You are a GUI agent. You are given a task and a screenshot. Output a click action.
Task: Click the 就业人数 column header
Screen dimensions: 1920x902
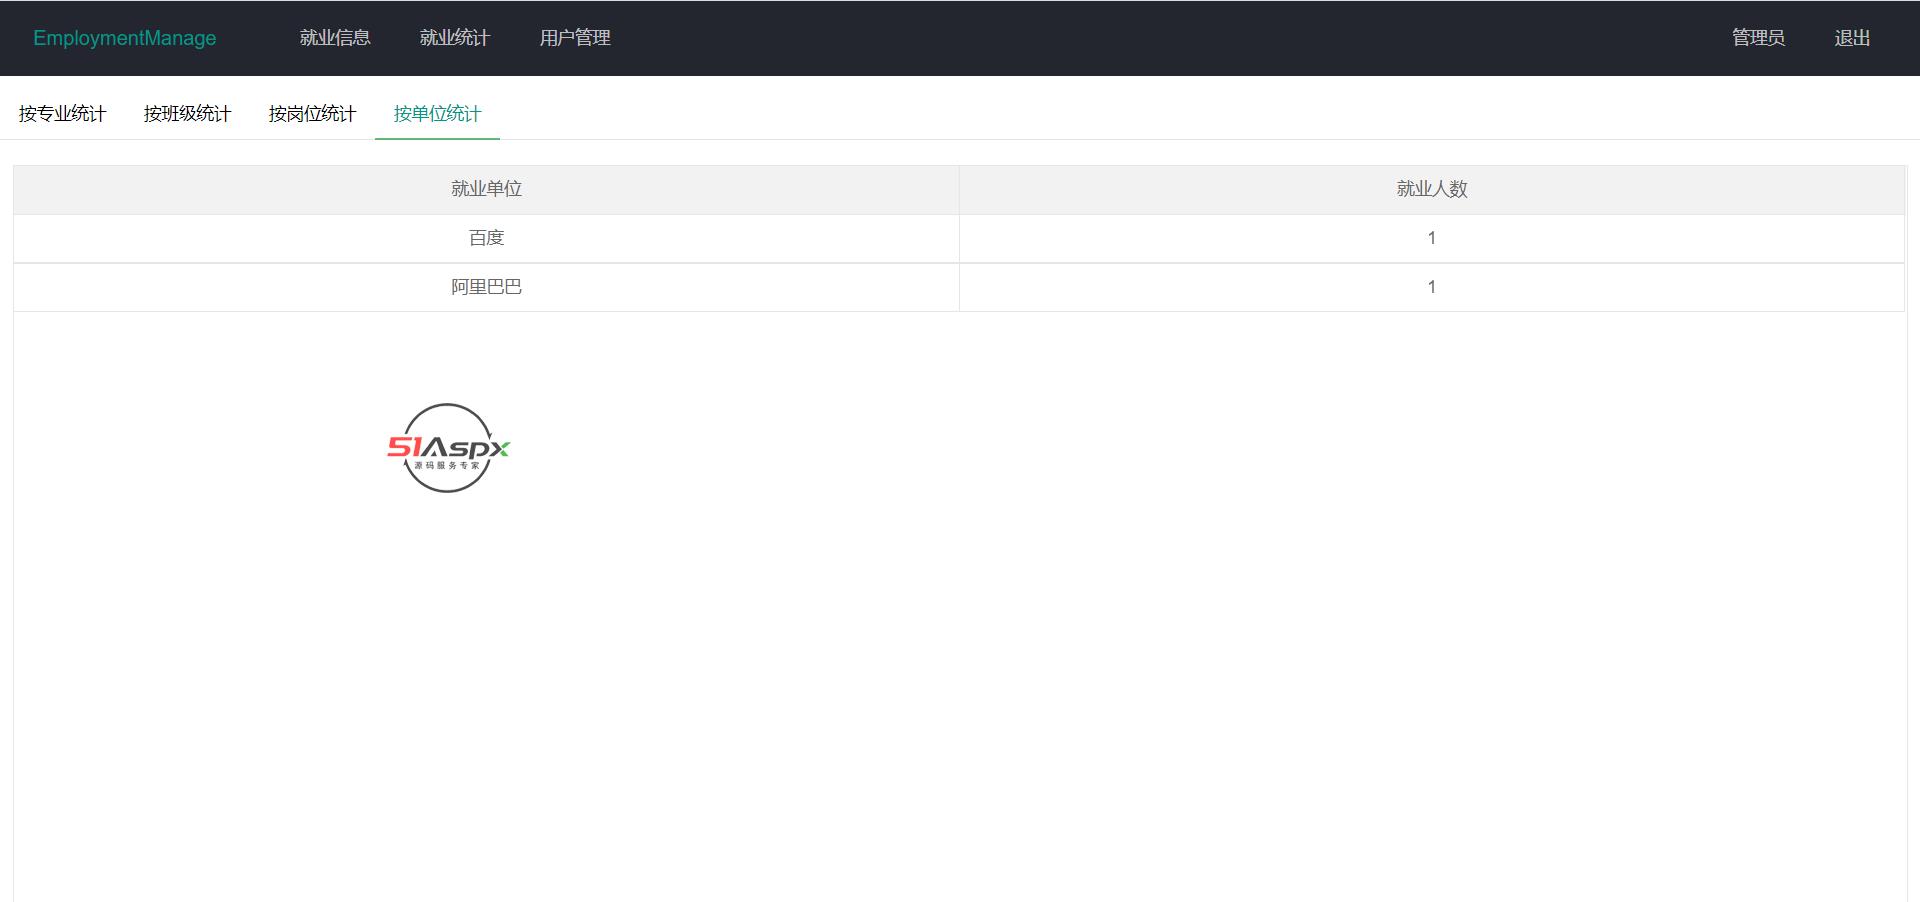[1432, 189]
